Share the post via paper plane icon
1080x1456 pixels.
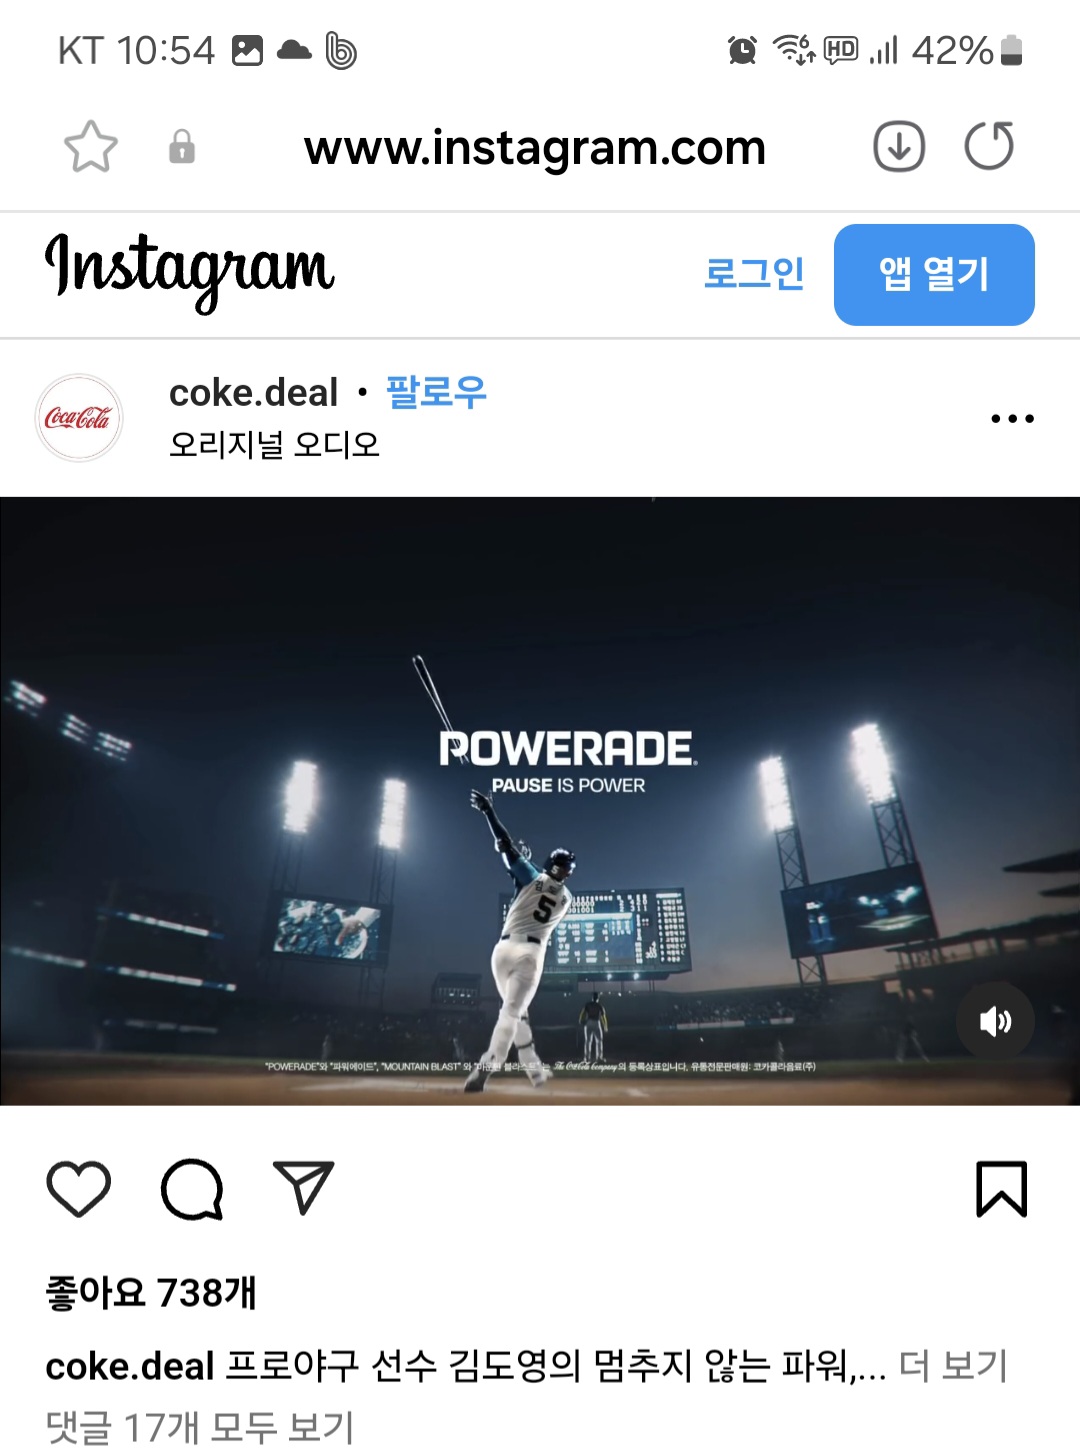[x=303, y=1188]
